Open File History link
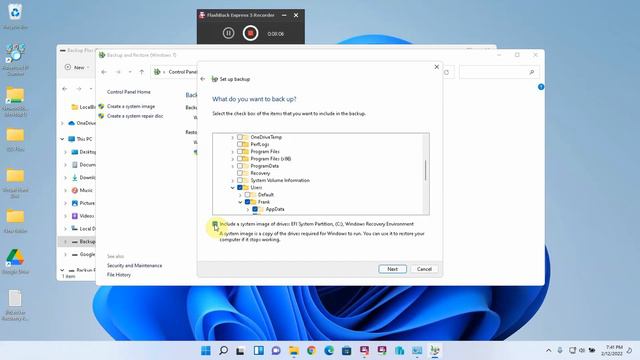Image resolution: width=640 pixels, height=360 pixels. (119, 275)
